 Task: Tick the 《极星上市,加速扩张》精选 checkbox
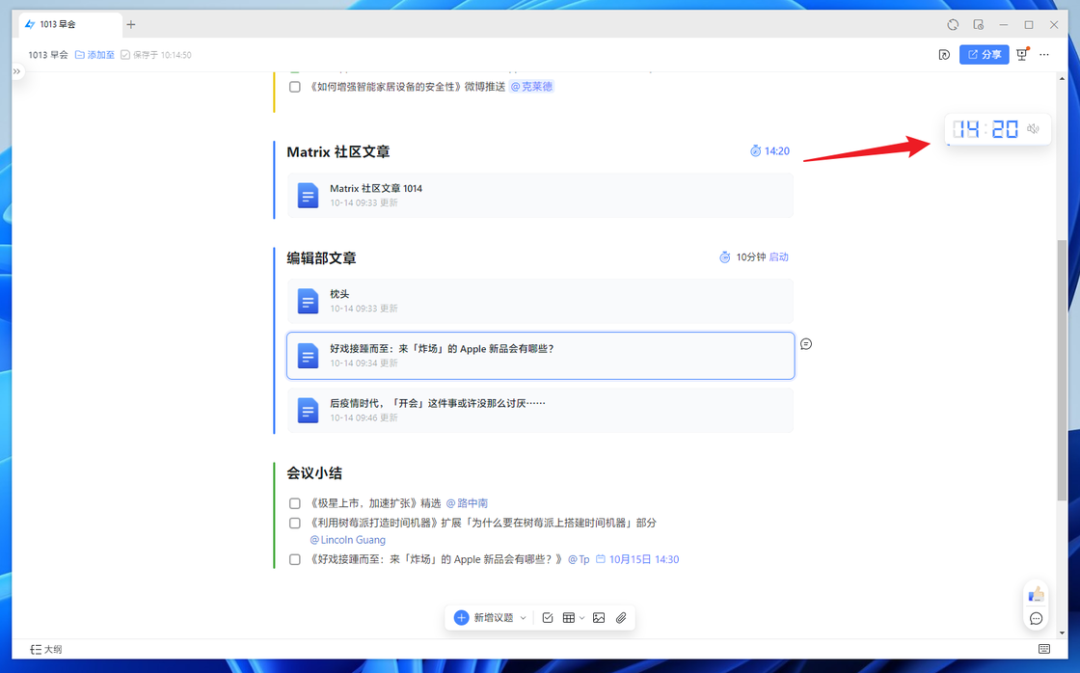click(x=295, y=504)
